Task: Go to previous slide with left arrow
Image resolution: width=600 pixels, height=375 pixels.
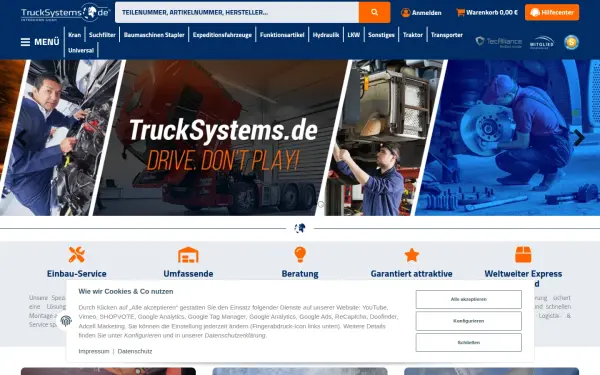Action: (x=21, y=138)
